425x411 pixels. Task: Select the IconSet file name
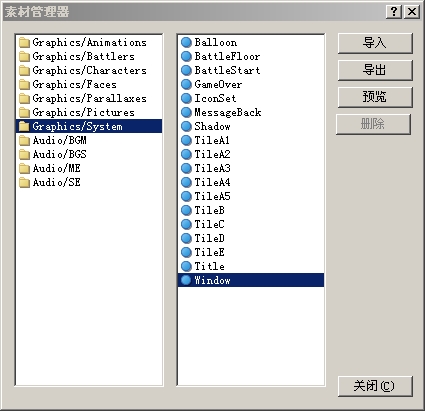[x=215, y=99]
